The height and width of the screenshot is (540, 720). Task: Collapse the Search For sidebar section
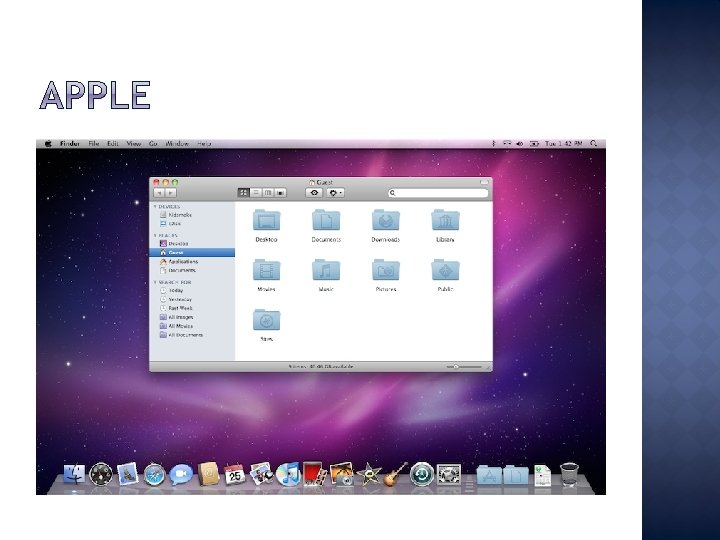155,282
